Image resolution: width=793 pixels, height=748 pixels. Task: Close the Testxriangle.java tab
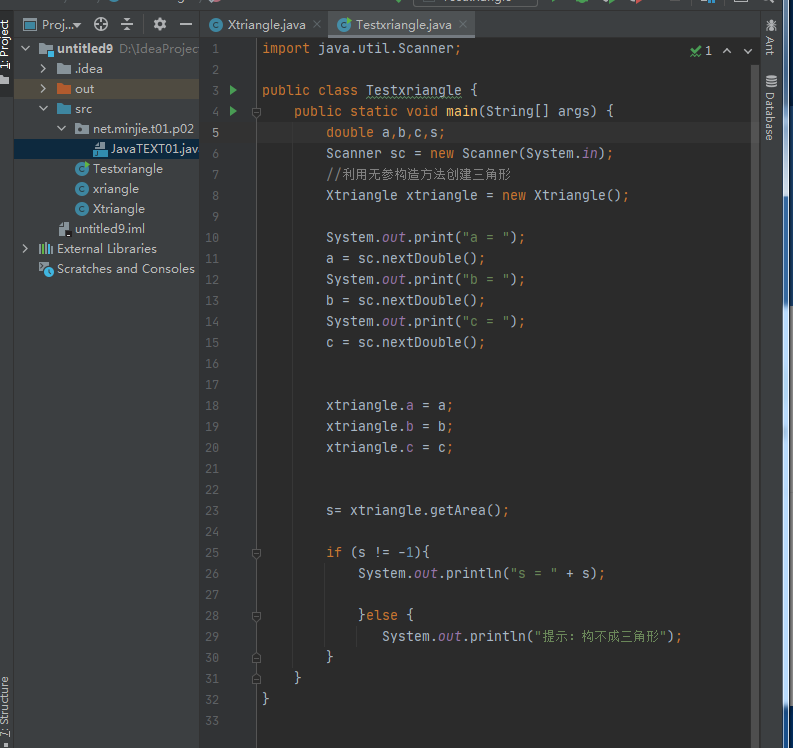click(461, 24)
